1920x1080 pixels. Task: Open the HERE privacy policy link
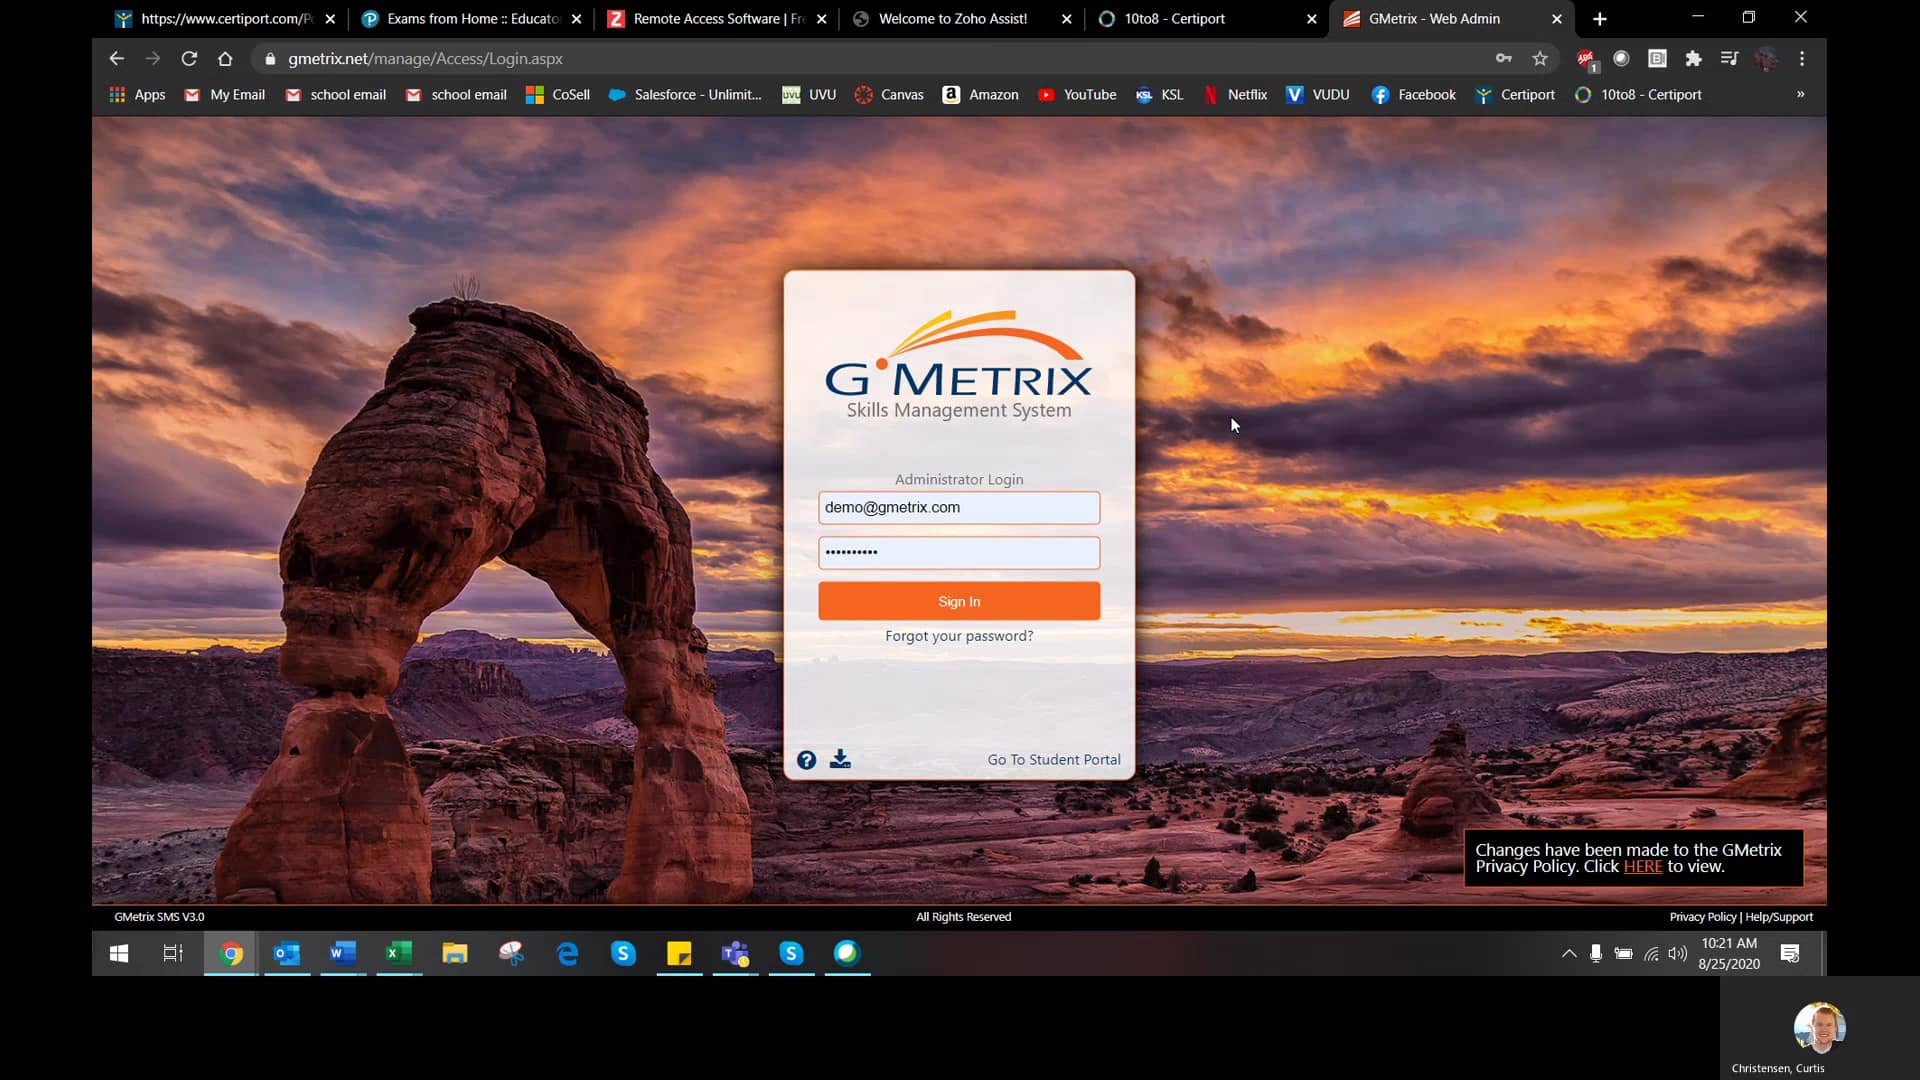point(1643,867)
